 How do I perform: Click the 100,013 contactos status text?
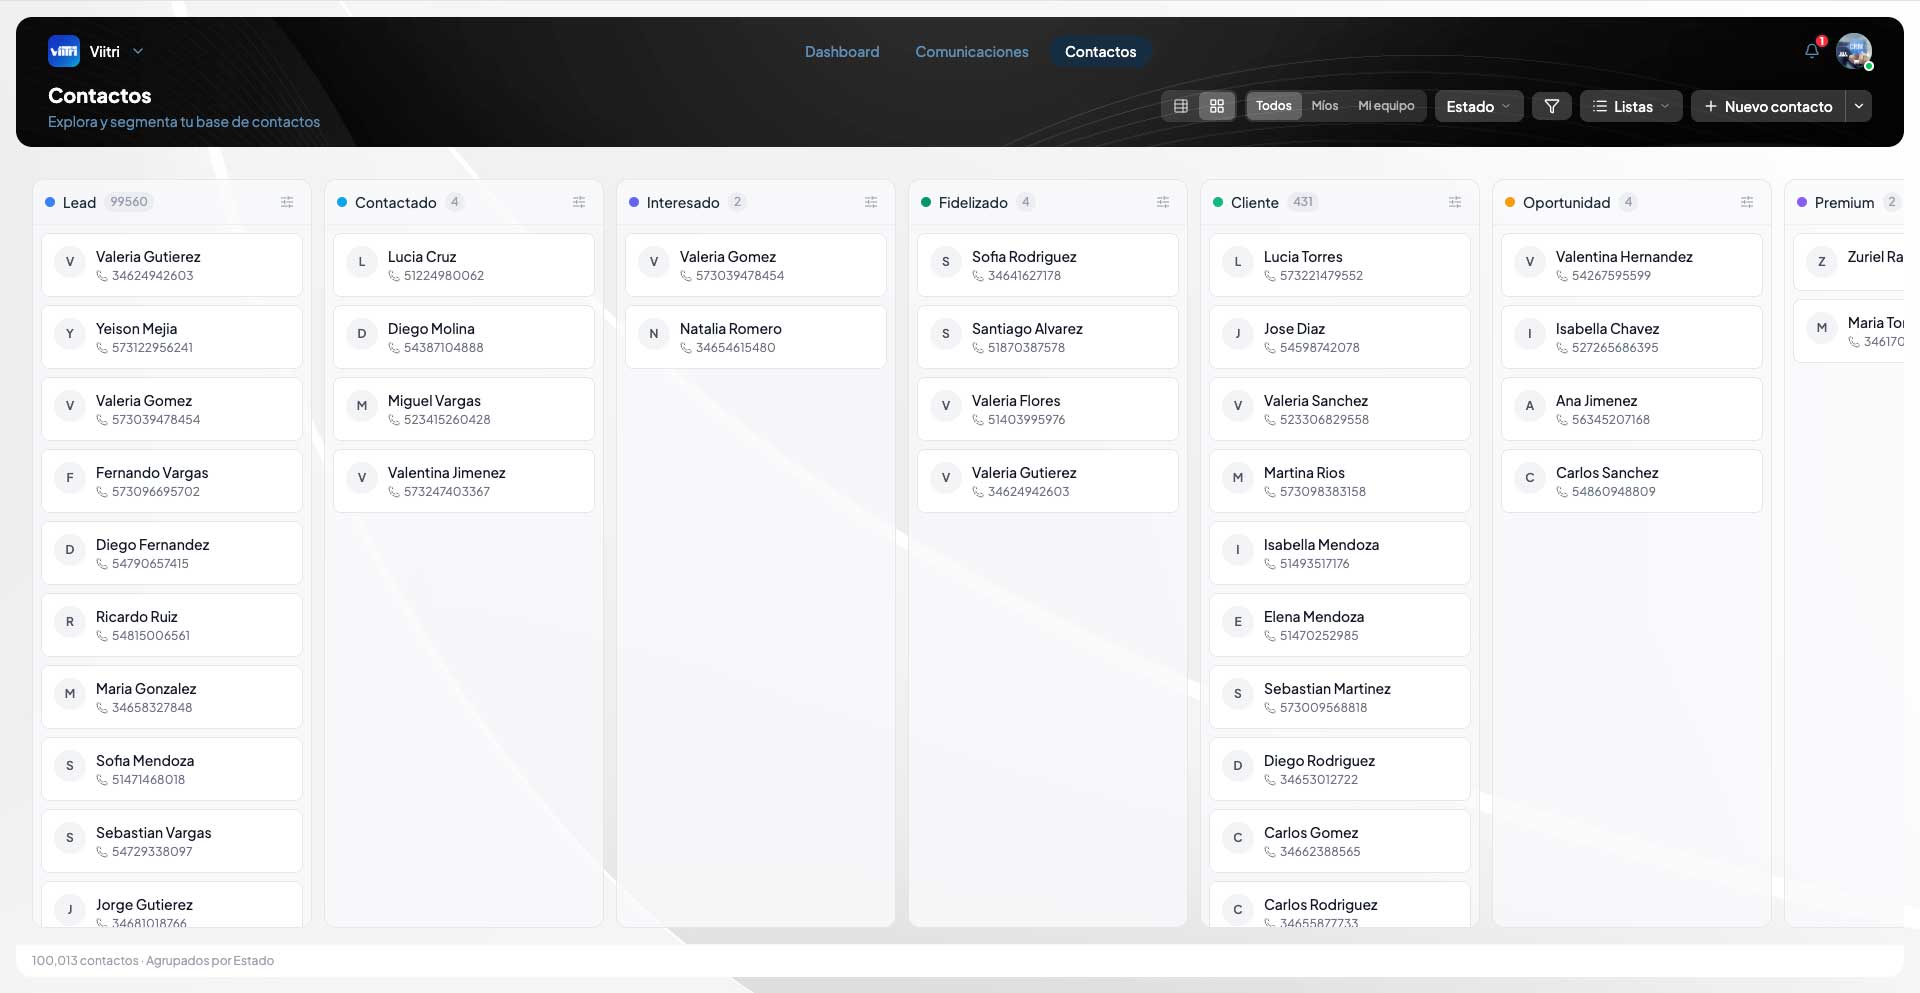click(x=85, y=961)
